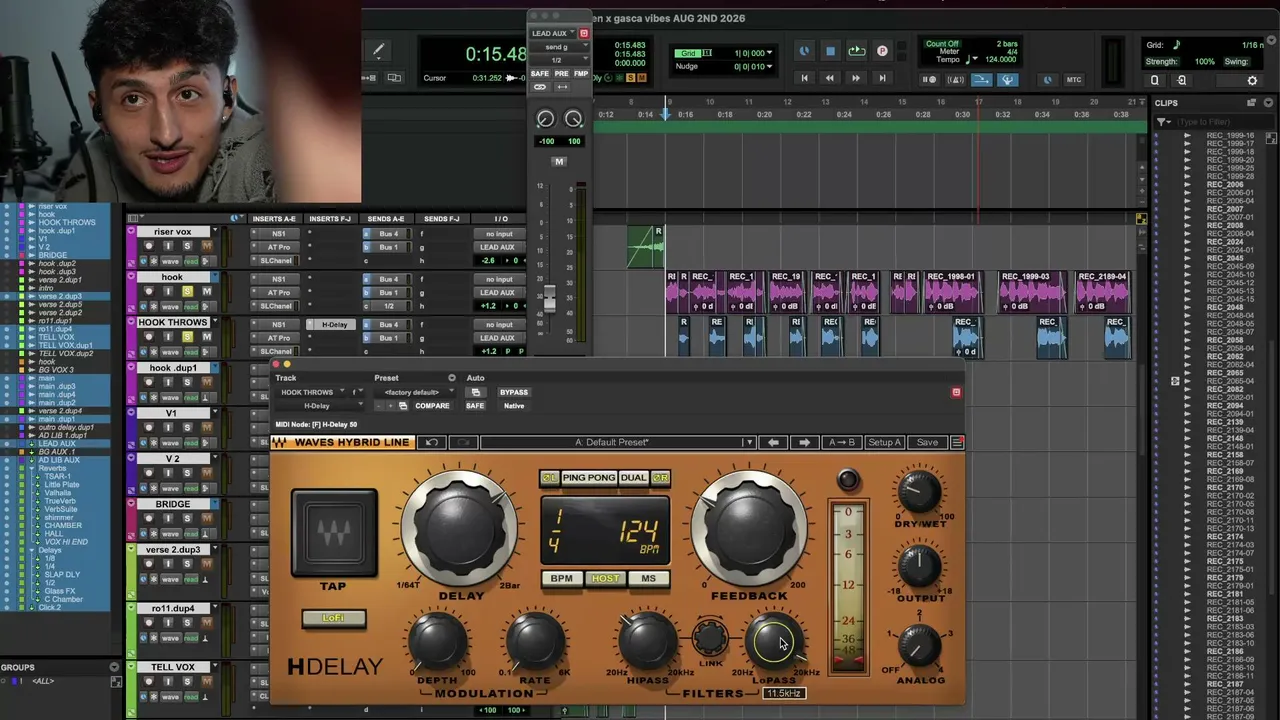The image size is (1280, 720).
Task: Click the Waves plugin undo arrow
Action: [x=431, y=442]
